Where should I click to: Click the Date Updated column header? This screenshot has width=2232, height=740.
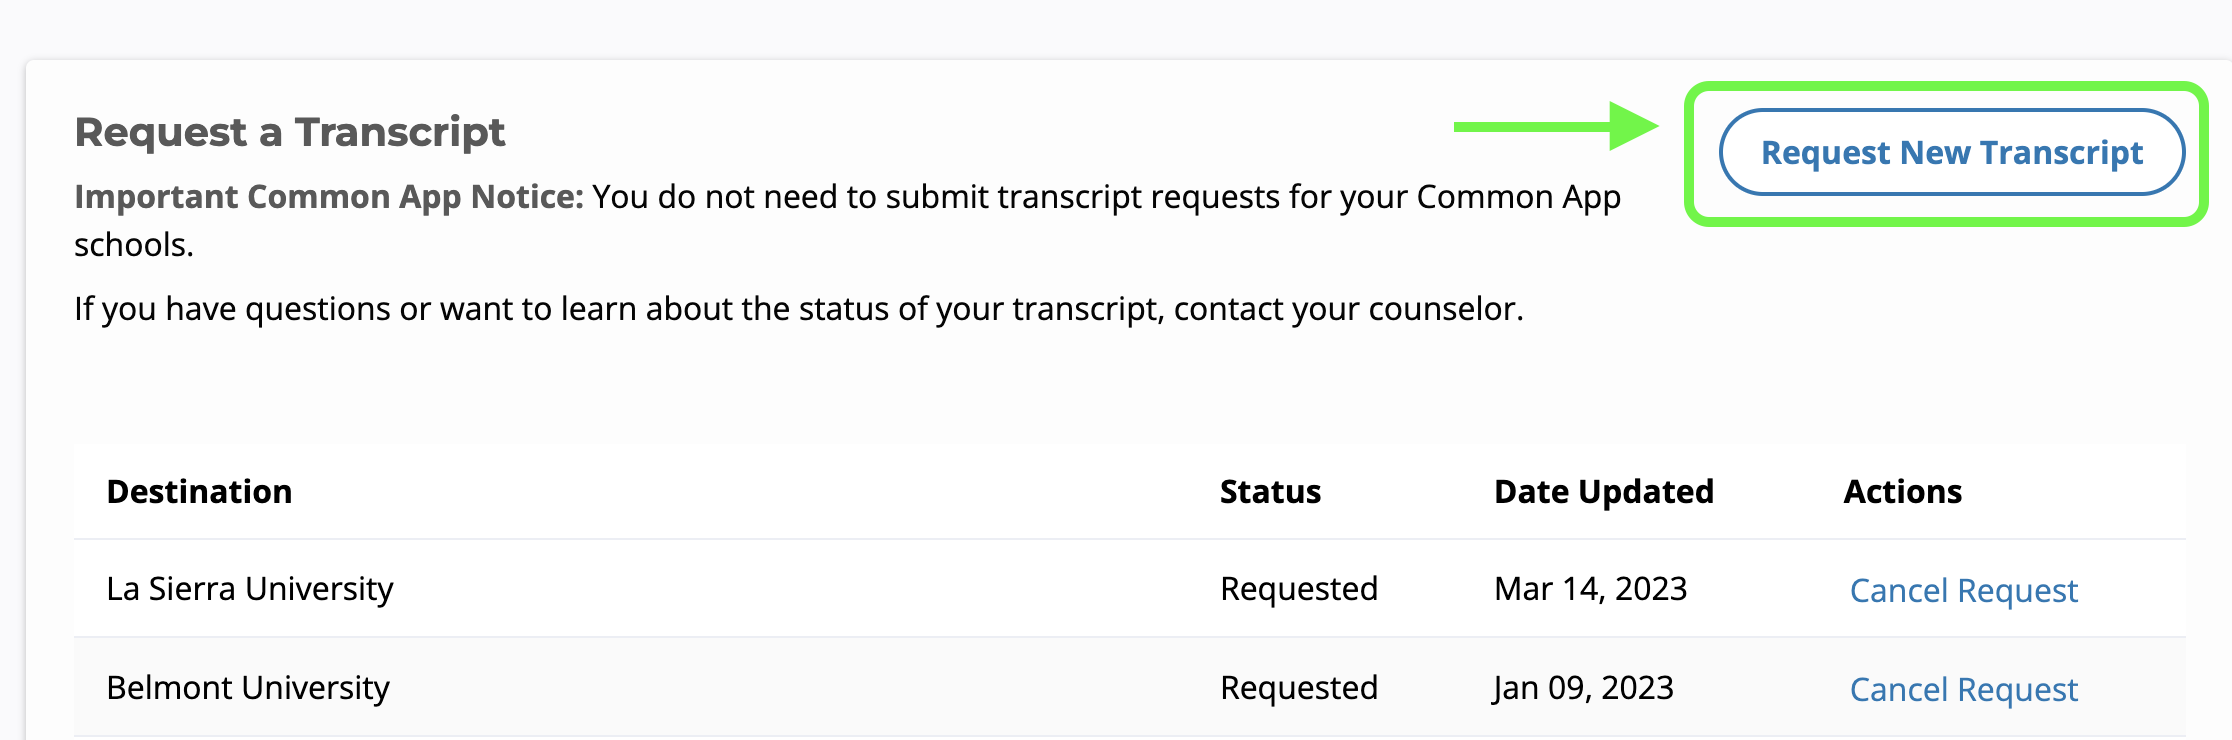click(1603, 491)
